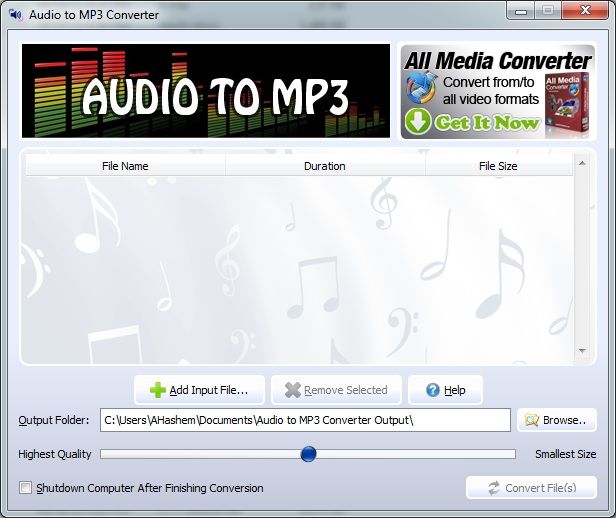Browse for an output folder

point(557,420)
